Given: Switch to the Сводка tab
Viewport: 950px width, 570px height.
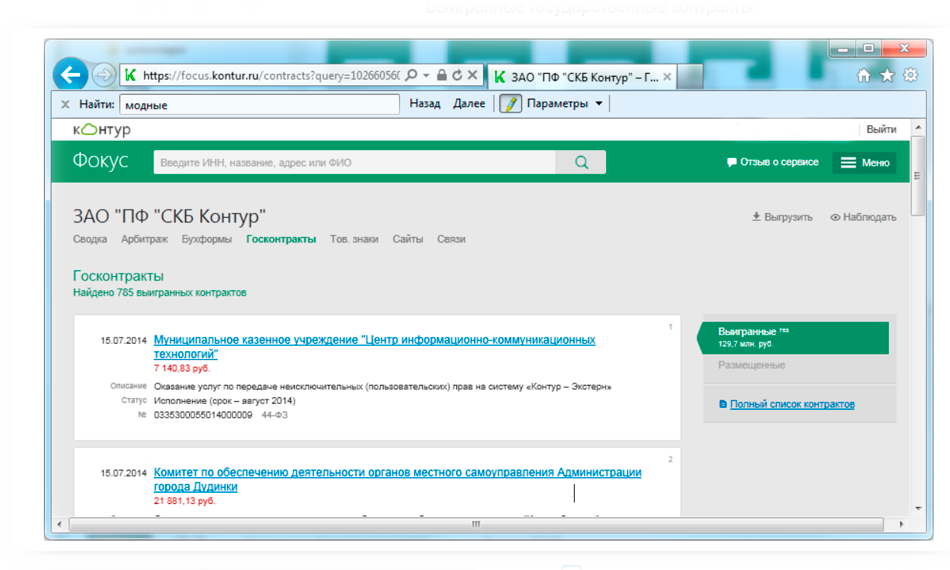Looking at the screenshot, I should [90, 239].
